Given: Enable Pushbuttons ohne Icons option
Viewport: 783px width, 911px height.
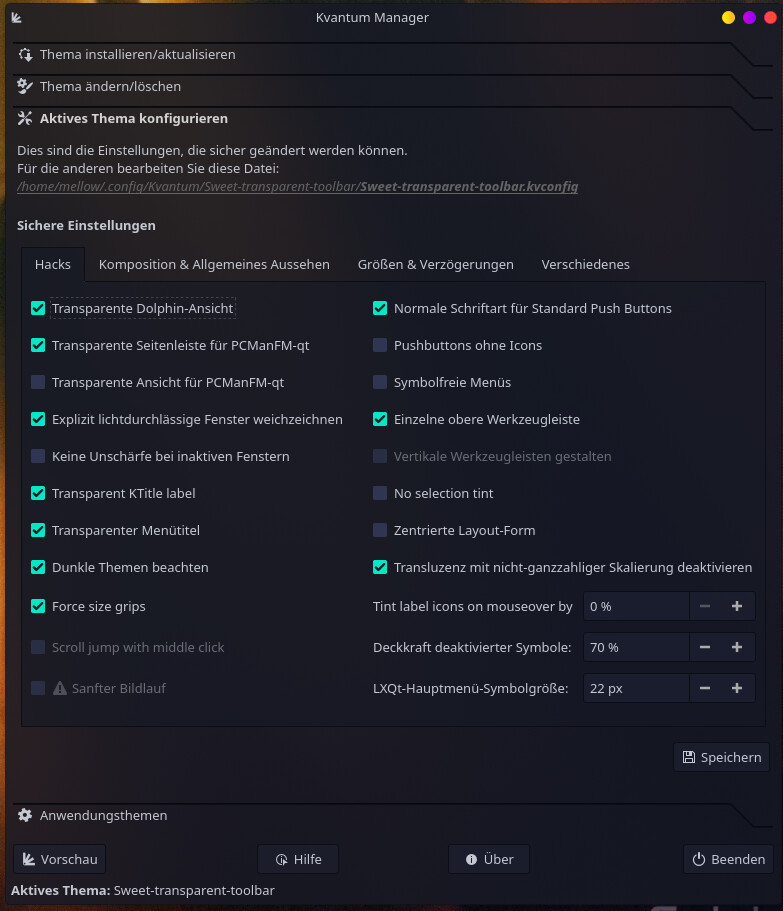Looking at the screenshot, I should (380, 345).
